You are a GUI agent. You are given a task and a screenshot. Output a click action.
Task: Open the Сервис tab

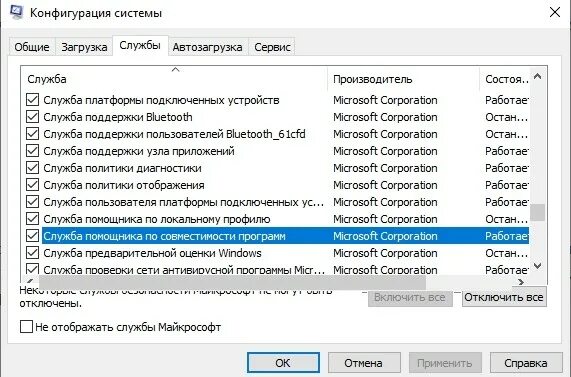click(x=272, y=47)
